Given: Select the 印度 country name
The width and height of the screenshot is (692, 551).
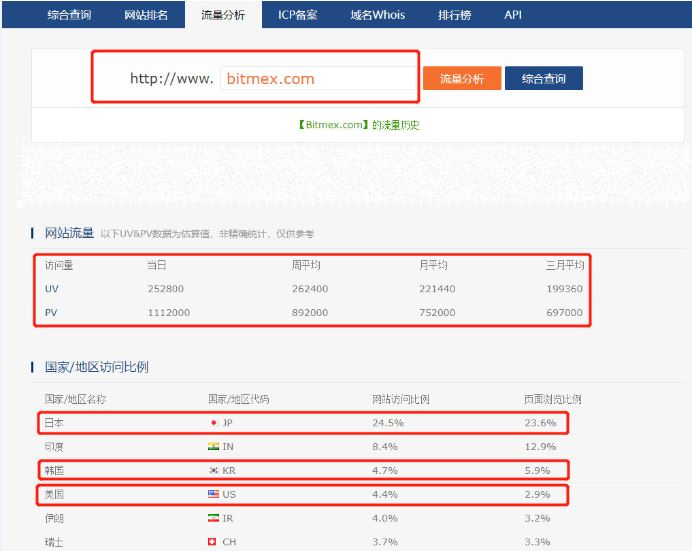Looking at the screenshot, I should pos(54,446).
